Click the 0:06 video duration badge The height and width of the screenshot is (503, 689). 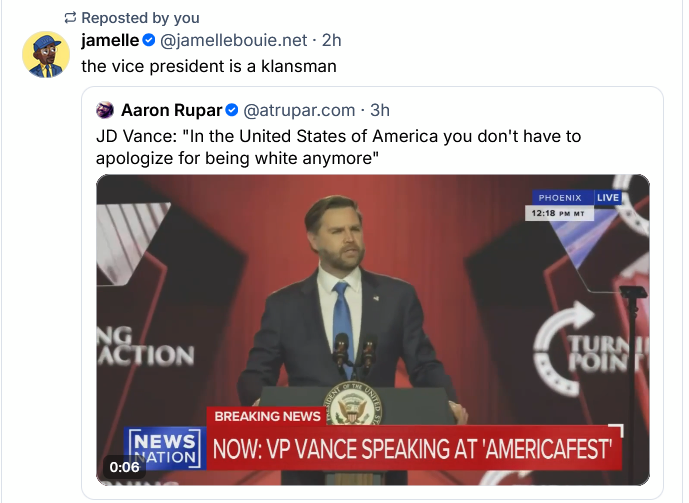point(124,466)
